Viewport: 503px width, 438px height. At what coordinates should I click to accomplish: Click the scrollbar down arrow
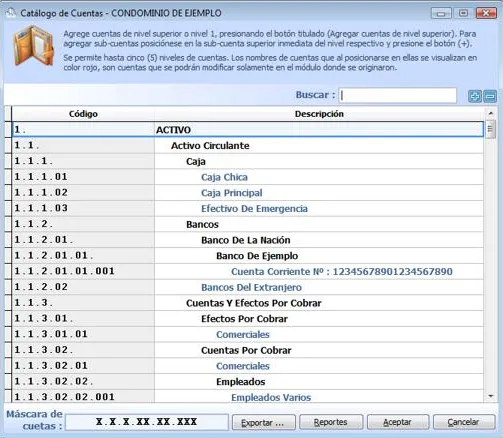click(x=490, y=396)
